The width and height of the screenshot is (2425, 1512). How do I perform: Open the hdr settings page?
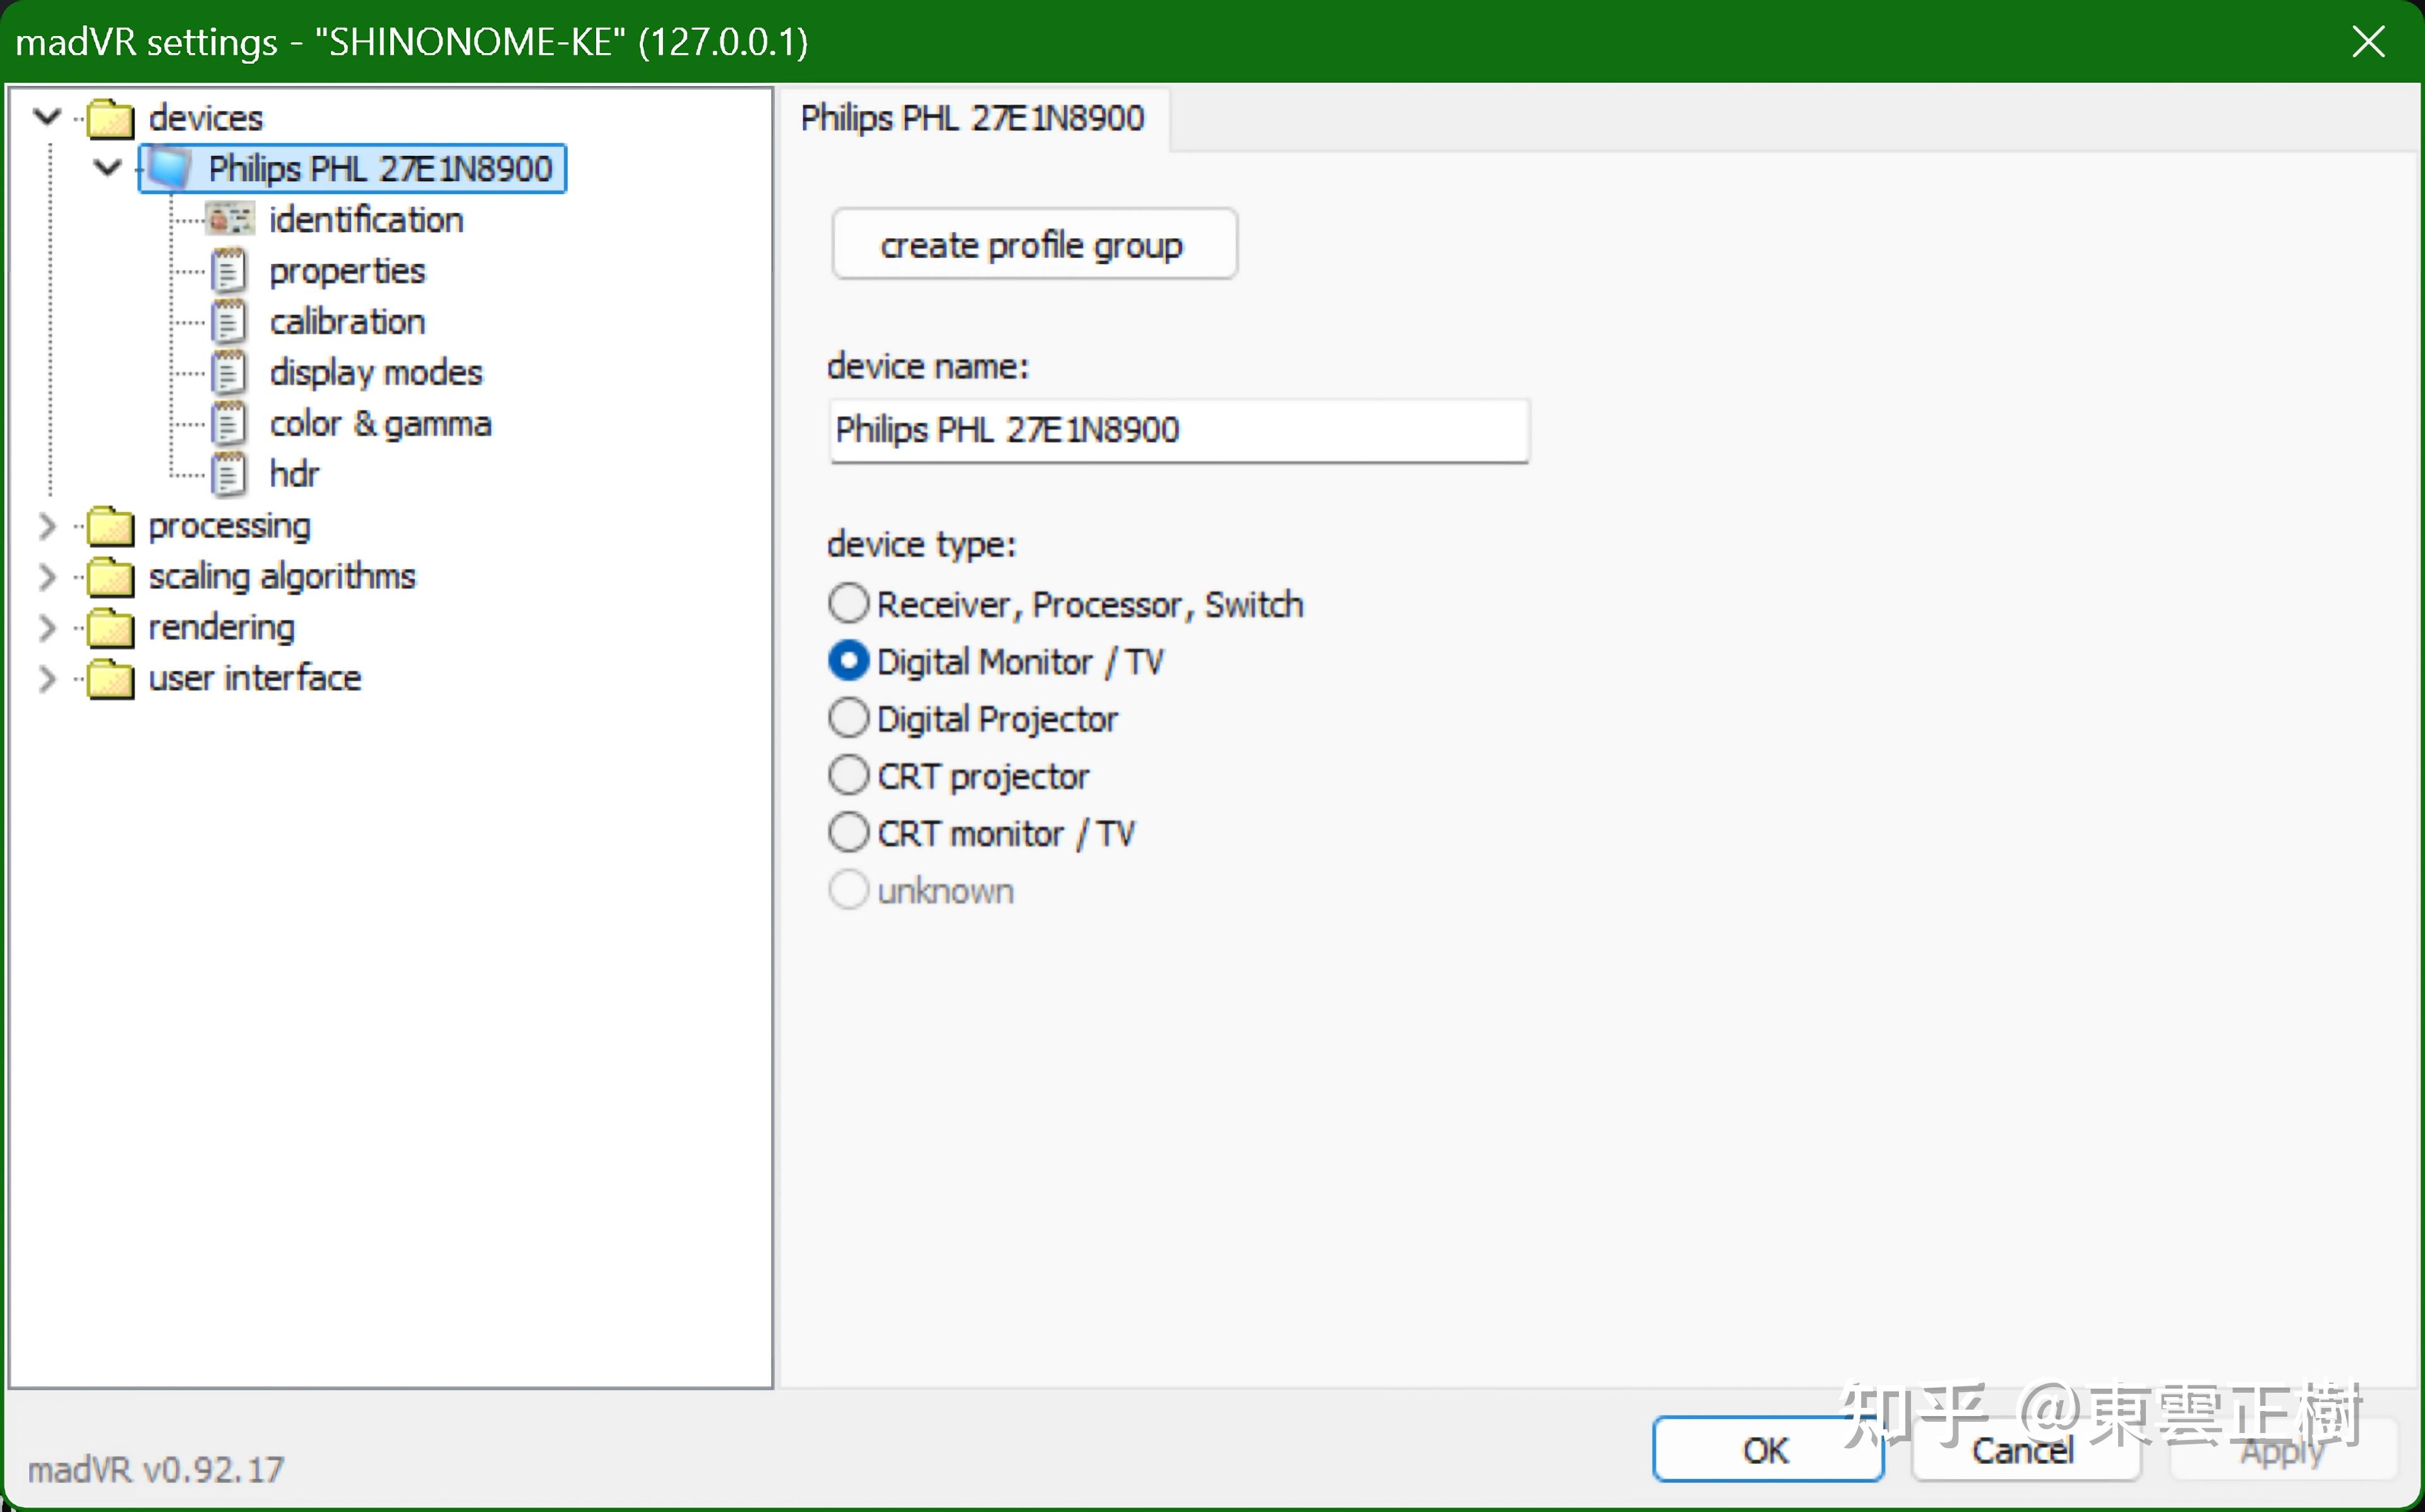[294, 474]
